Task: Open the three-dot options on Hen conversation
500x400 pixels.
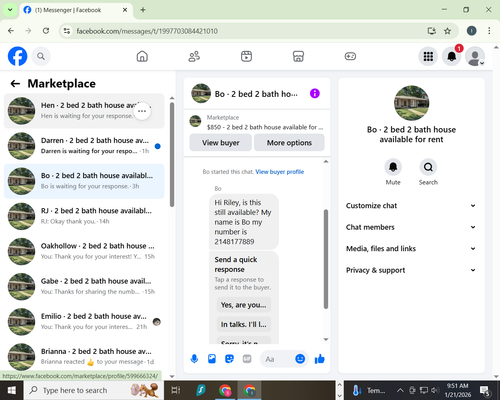Action: [142, 111]
